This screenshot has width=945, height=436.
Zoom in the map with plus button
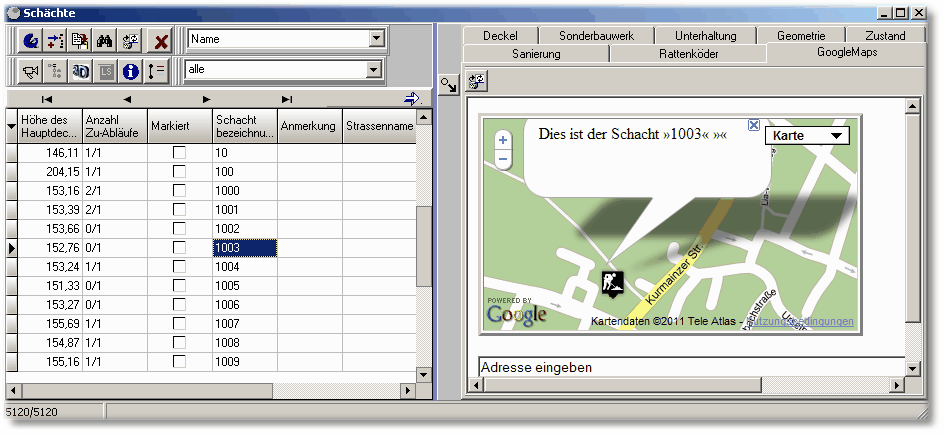point(503,140)
